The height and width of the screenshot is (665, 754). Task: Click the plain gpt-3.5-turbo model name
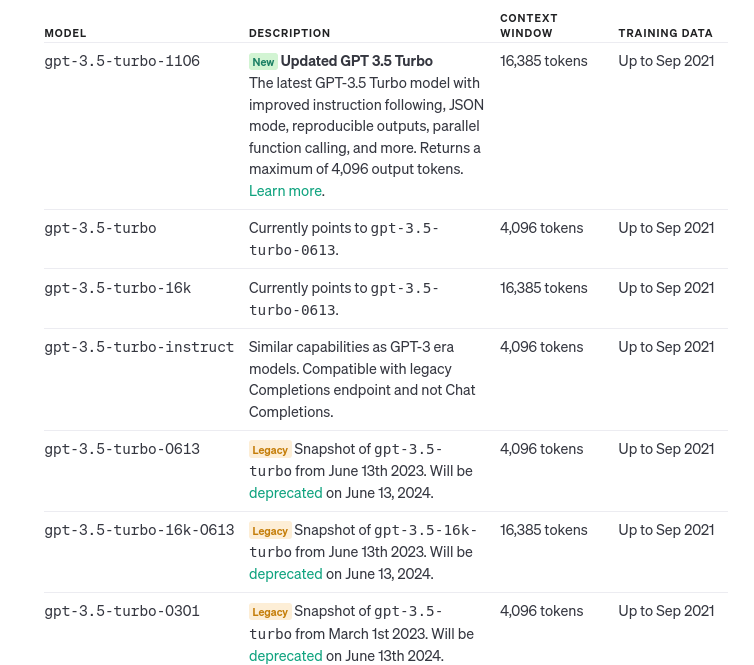click(100, 228)
